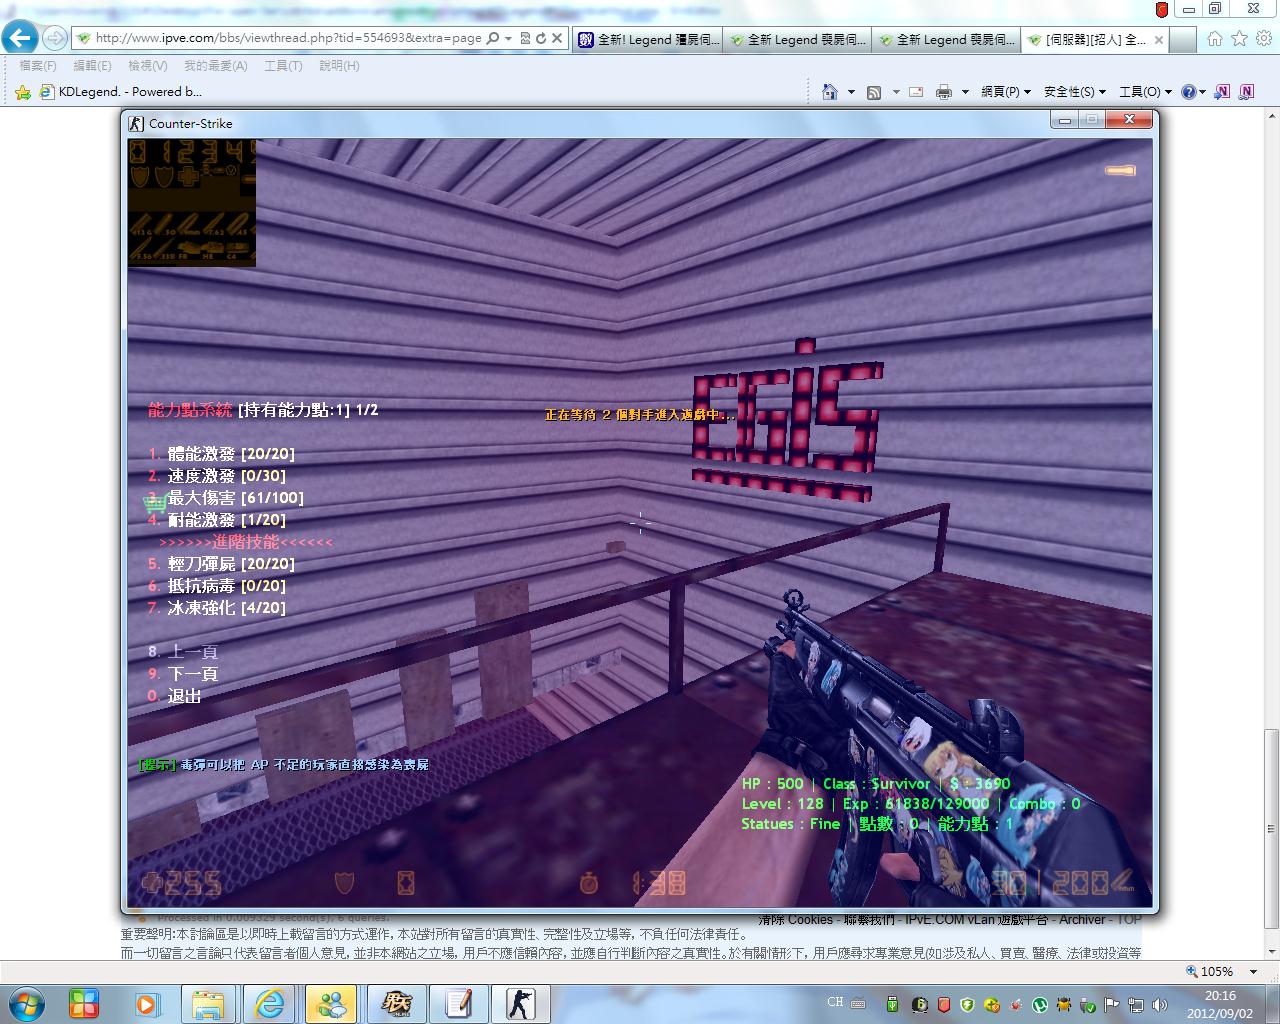Select menu option 體能激發 [20/20]
Viewport: 1280px width, 1024px height.
[x=221, y=454]
